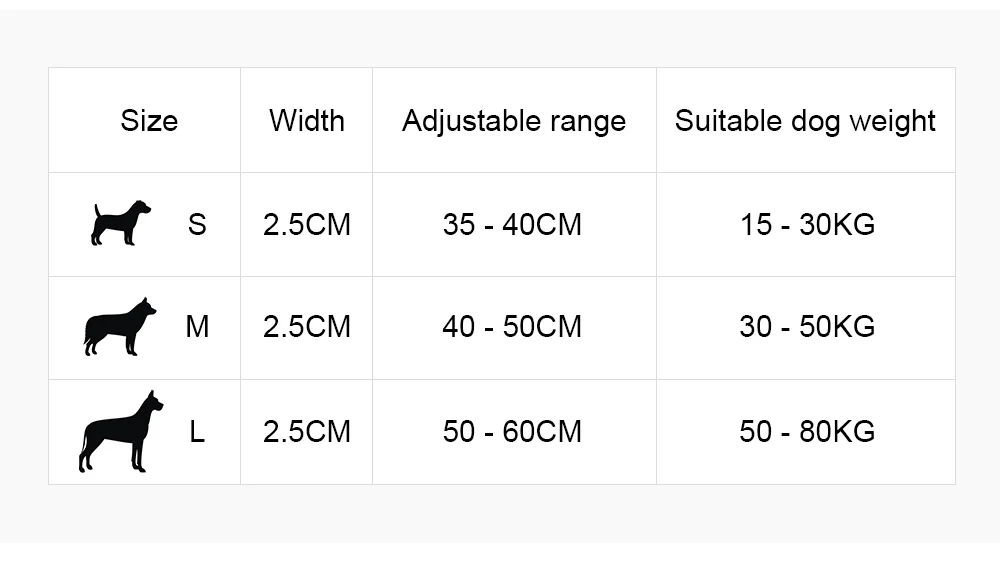Click the 50 - 80KG weight cell

point(807,432)
